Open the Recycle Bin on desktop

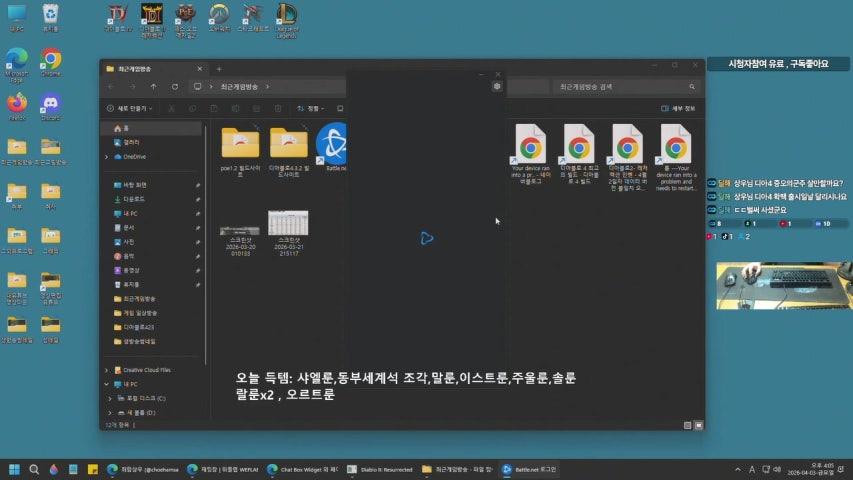(x=51, y=17)
